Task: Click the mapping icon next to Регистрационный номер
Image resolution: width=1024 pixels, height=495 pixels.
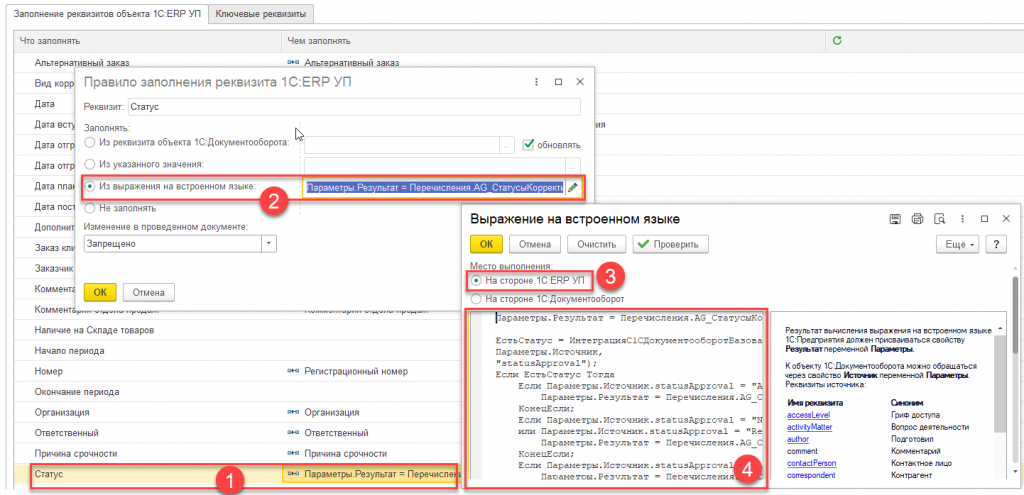Action: [x=293, y=371]
